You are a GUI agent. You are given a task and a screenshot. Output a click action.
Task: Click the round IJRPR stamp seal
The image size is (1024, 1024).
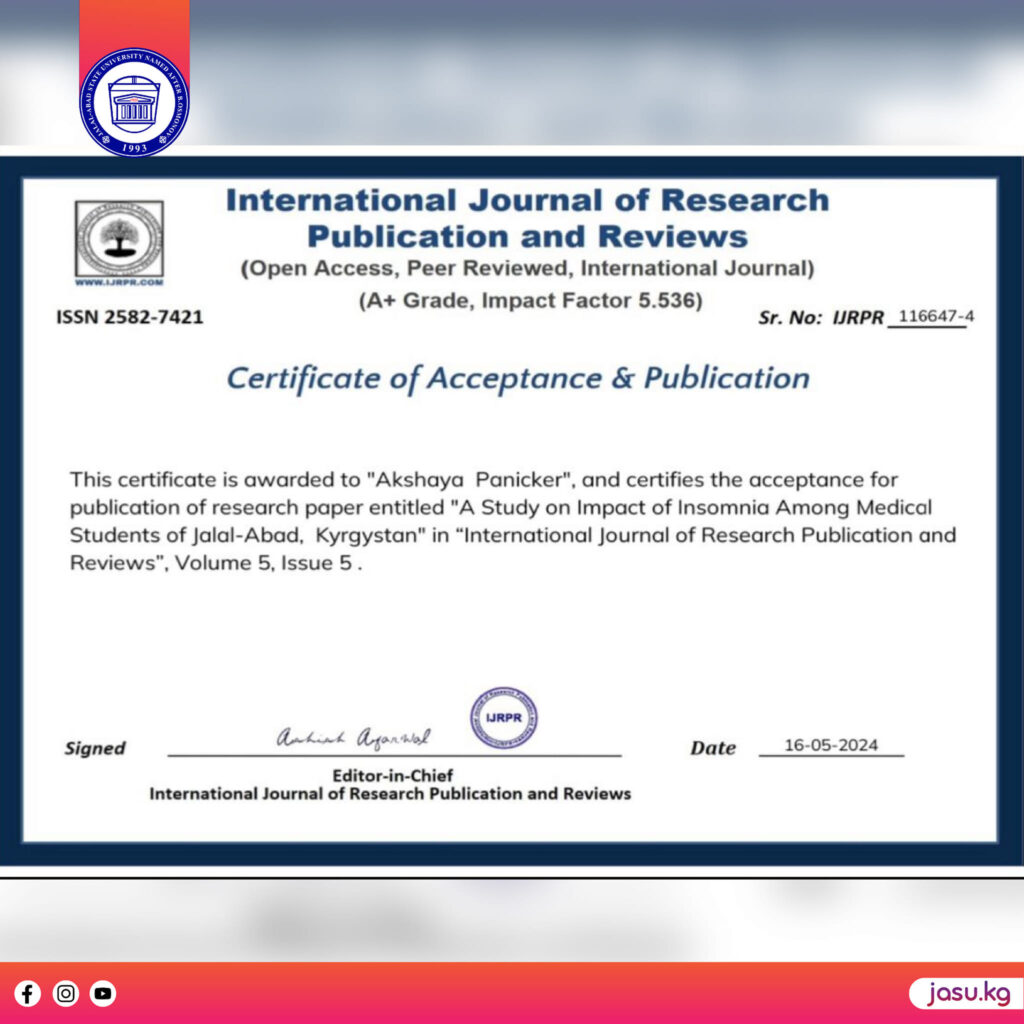pos(504,718)
